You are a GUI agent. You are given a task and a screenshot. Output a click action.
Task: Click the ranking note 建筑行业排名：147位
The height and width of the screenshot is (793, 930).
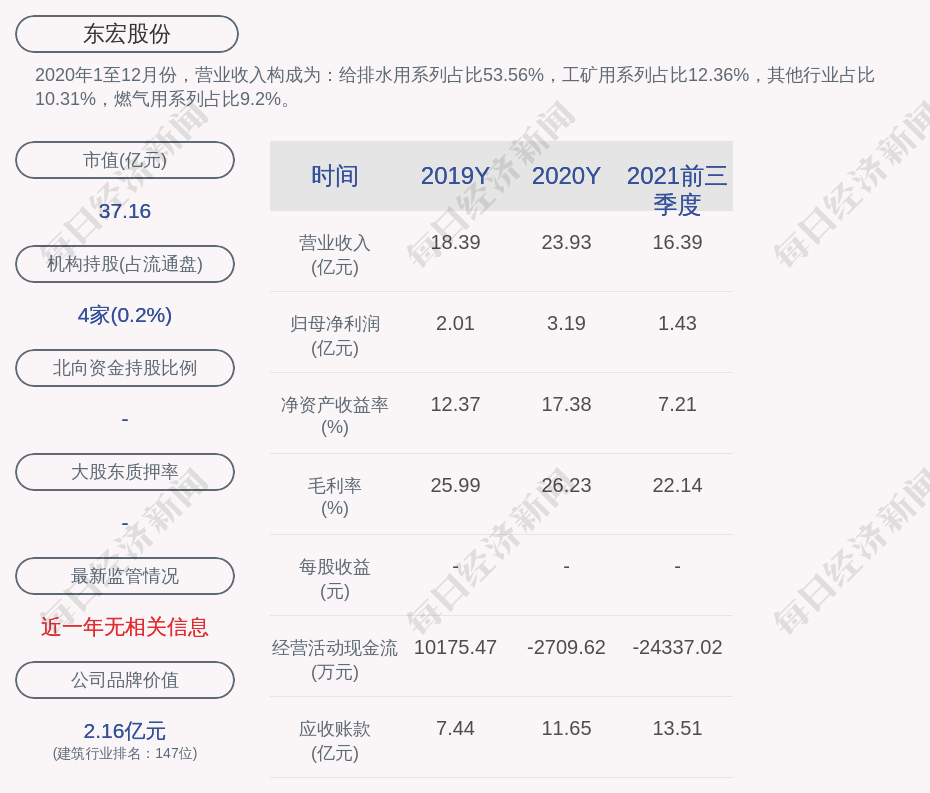125,754
